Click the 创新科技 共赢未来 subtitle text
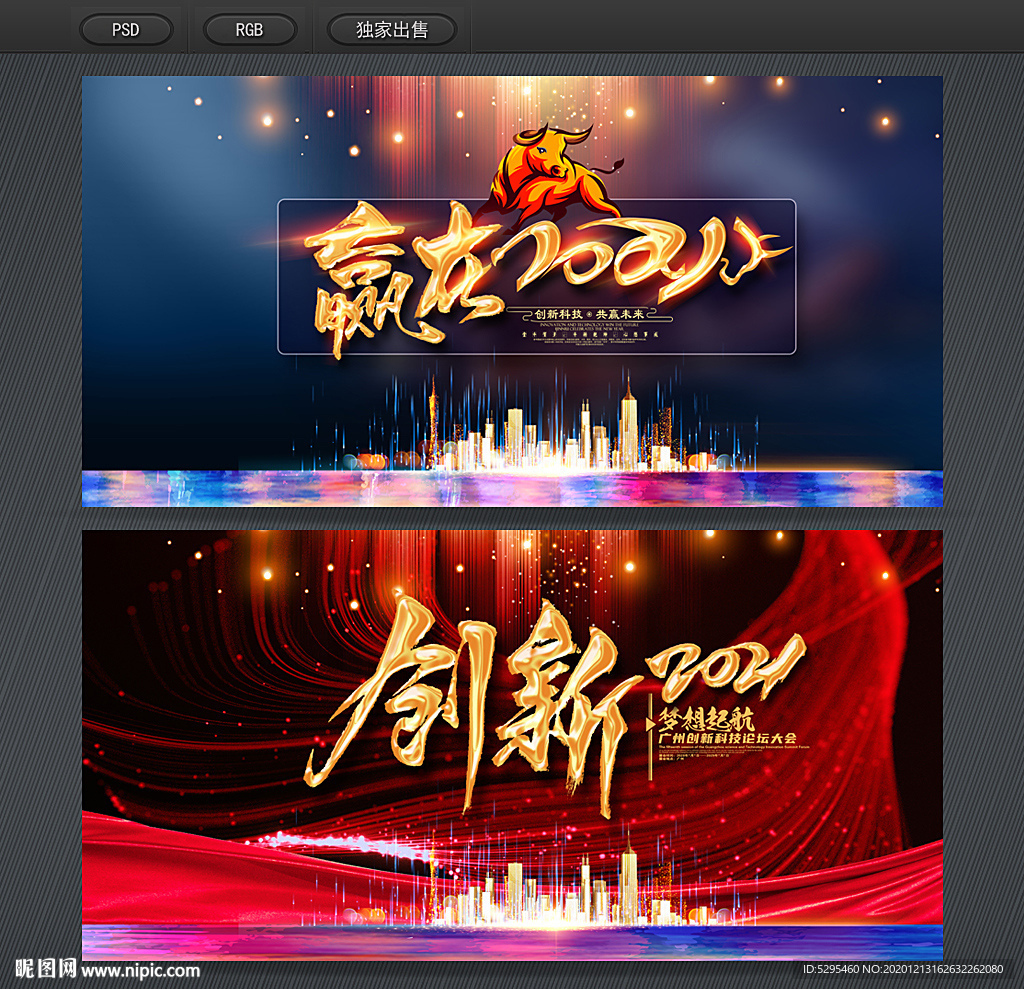Viewport: 1024px width, 989px height. point(589,314)
